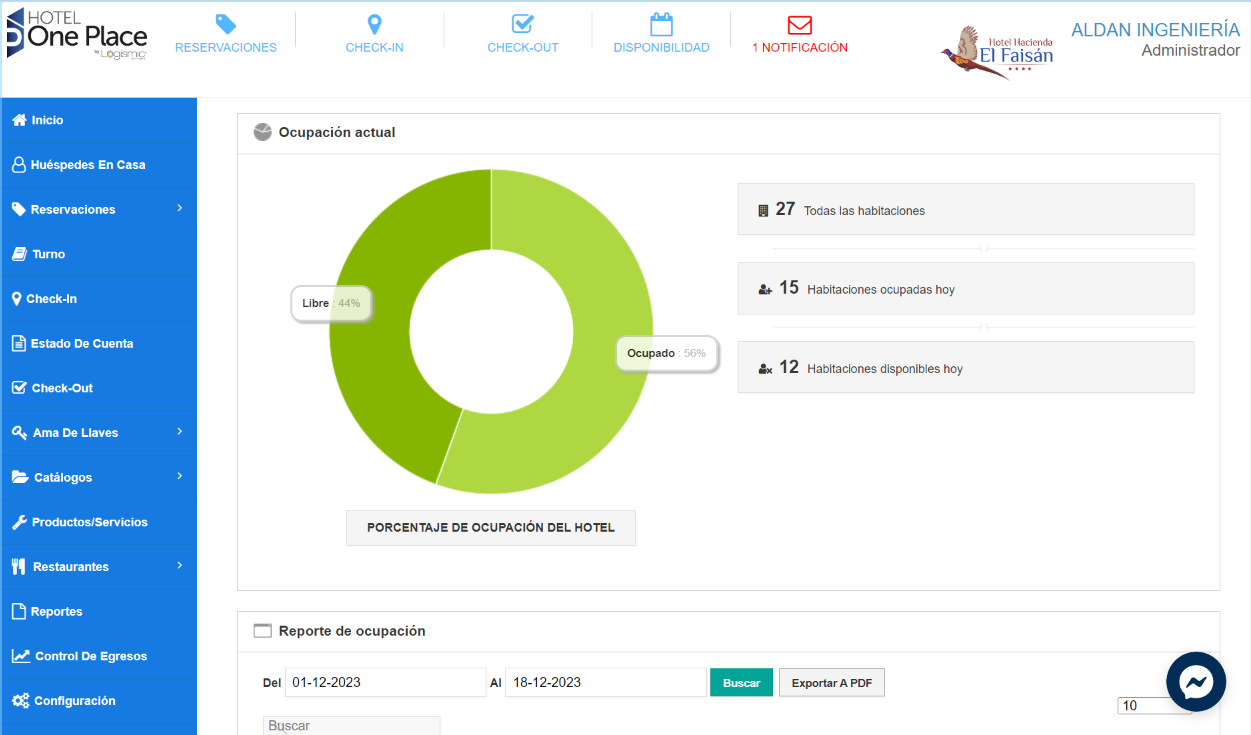This screenshot has height=735, width=1251.
Task: Click the Del start date field
Action: pyautogui.click(x=385, y=682)
